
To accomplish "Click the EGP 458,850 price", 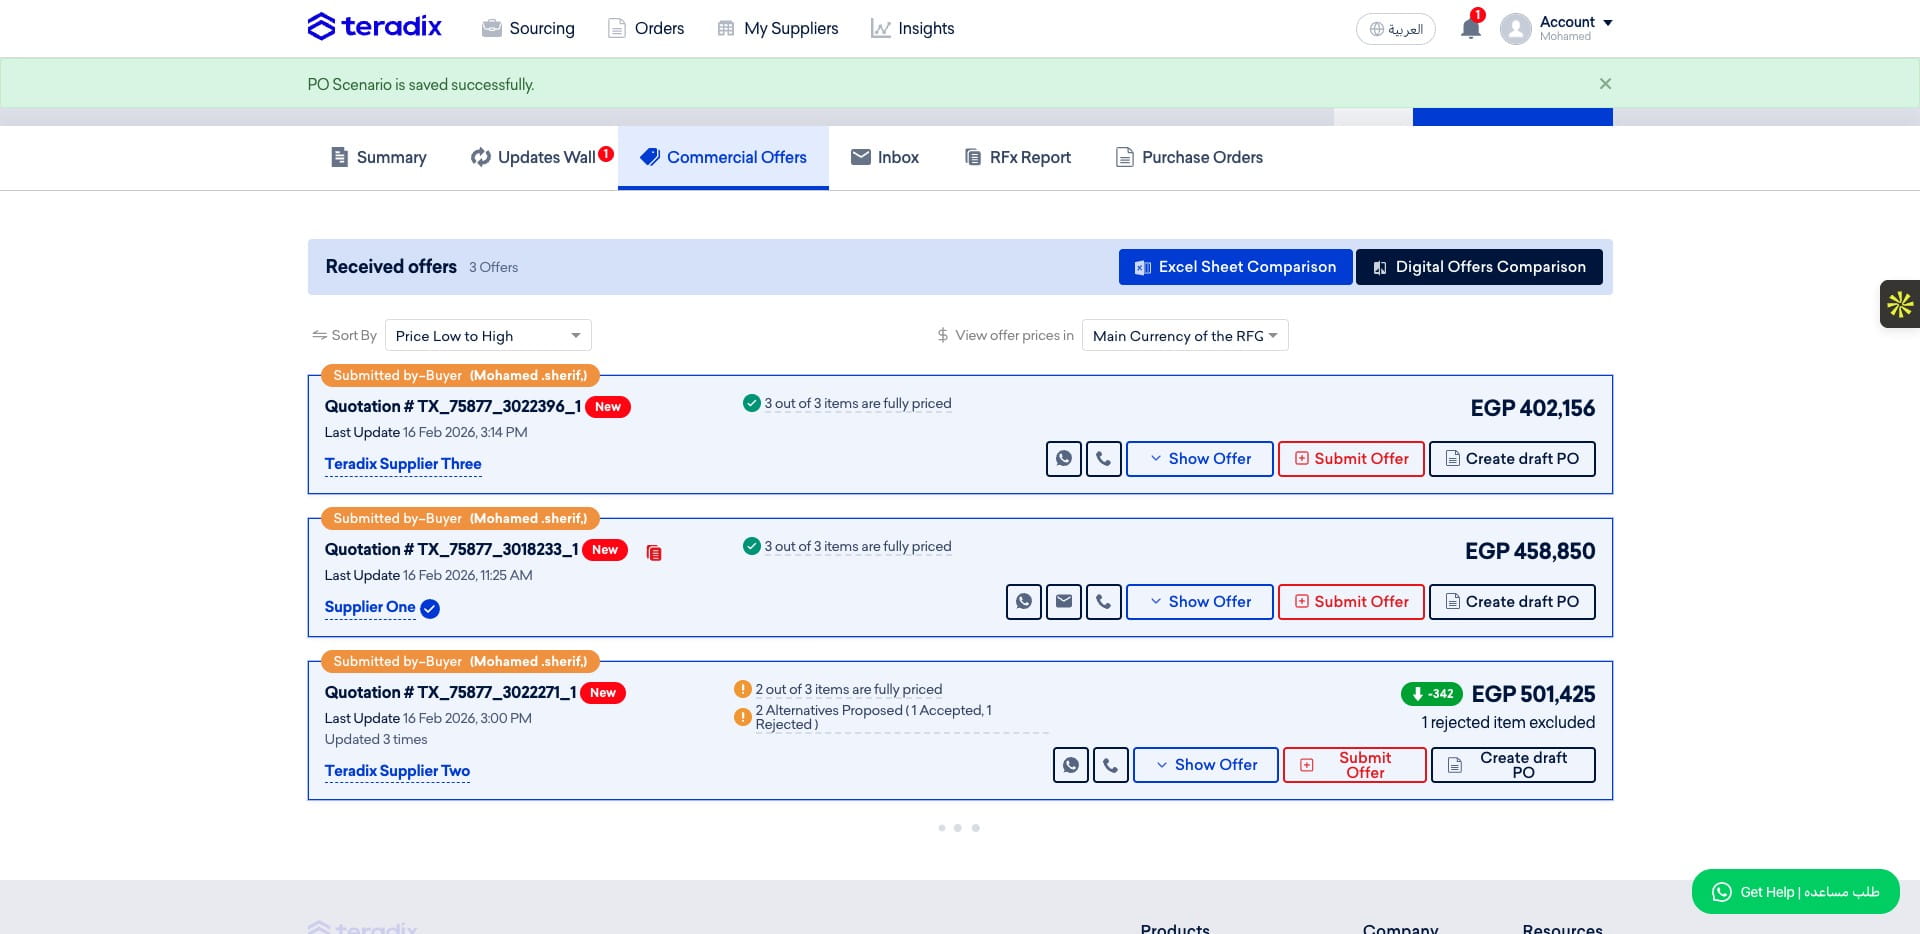I will pyautogui.click(x=1530, y=551).
